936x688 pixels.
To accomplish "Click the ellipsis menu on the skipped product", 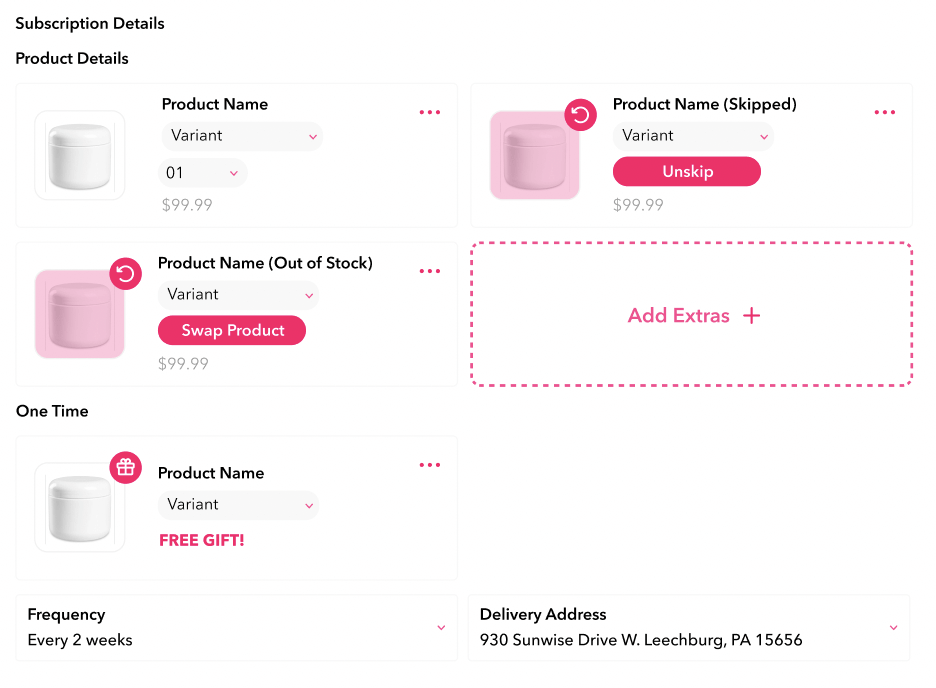I will (x=884, y=112).
